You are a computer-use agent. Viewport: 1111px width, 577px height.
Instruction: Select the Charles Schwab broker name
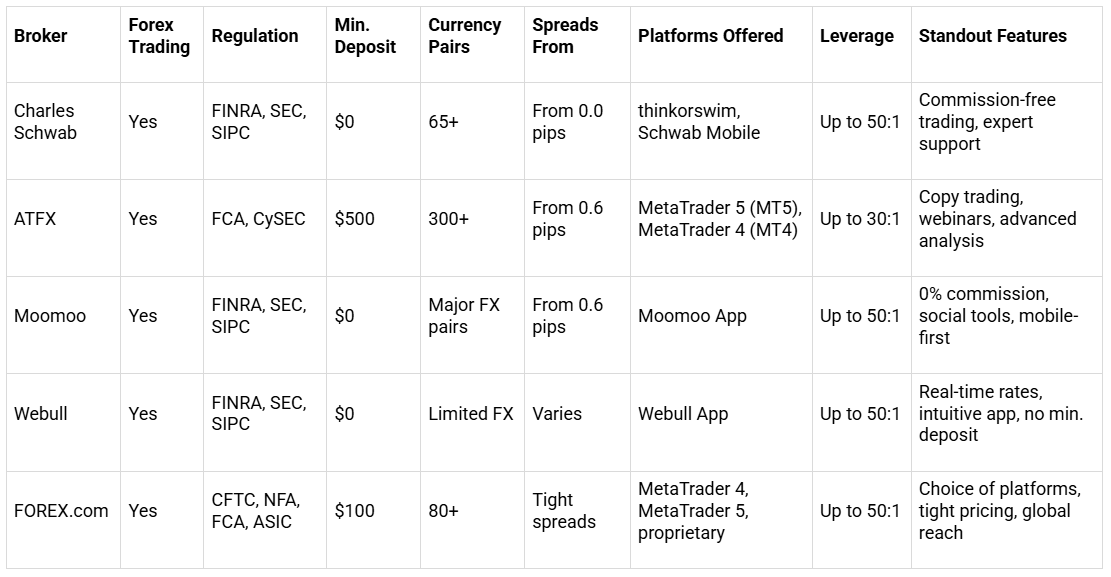click(x=44, y=122)
